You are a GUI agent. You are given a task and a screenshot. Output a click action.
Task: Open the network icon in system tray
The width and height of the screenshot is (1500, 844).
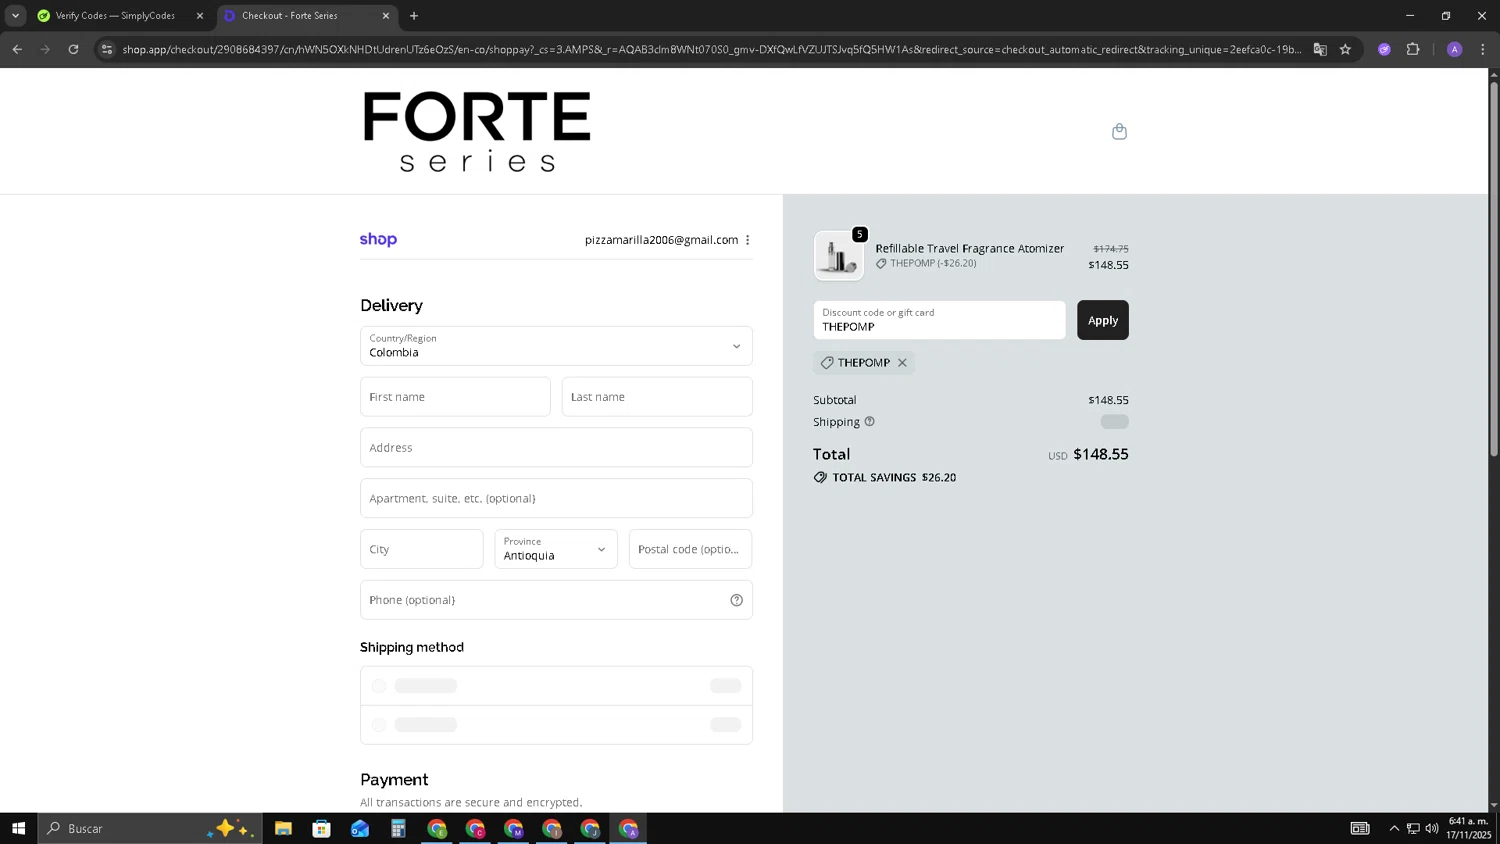coord(1413,828)
